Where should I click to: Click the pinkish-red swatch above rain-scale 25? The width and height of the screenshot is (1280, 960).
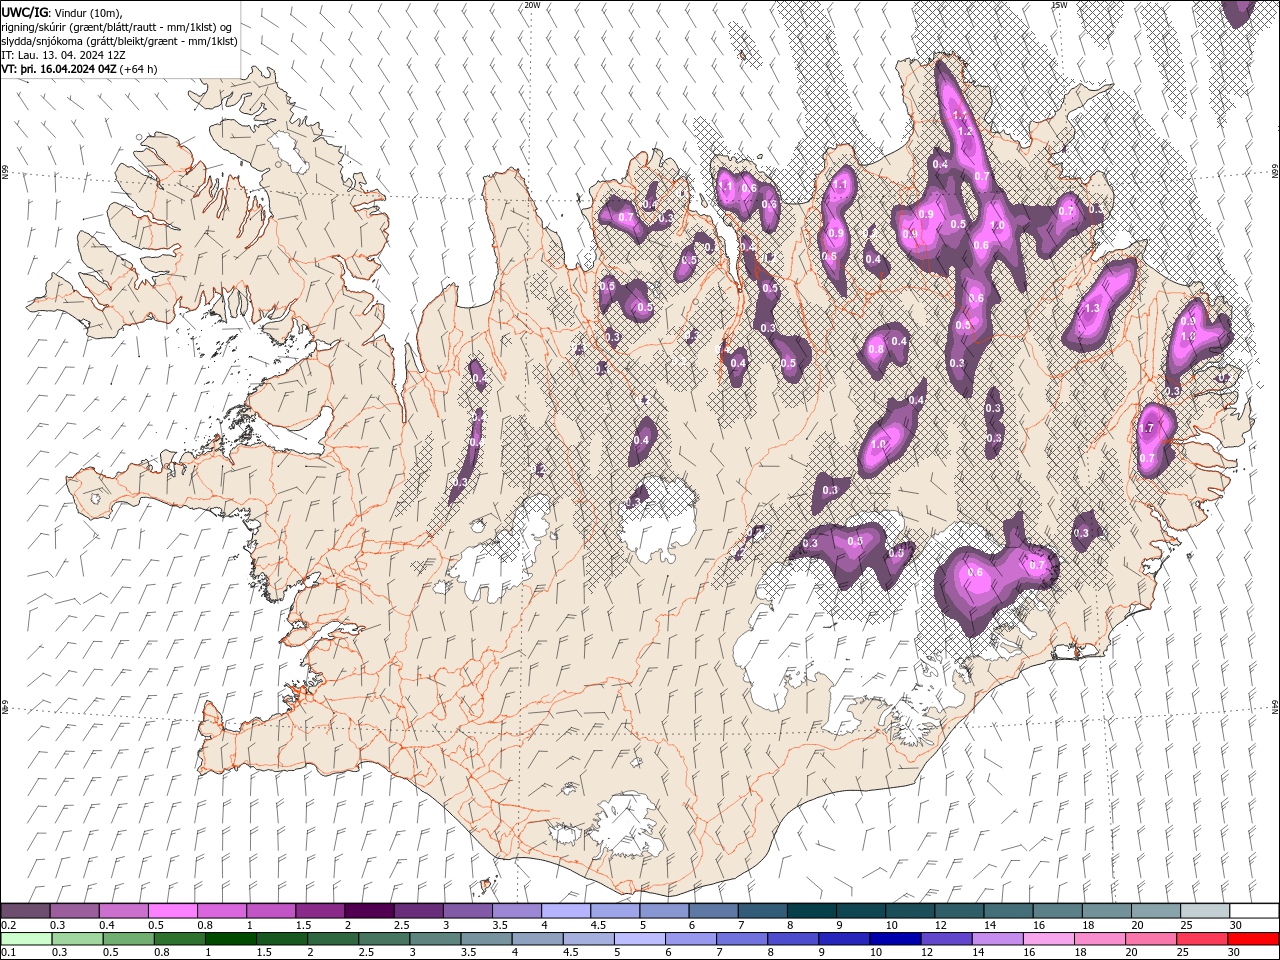point(1201,939)
